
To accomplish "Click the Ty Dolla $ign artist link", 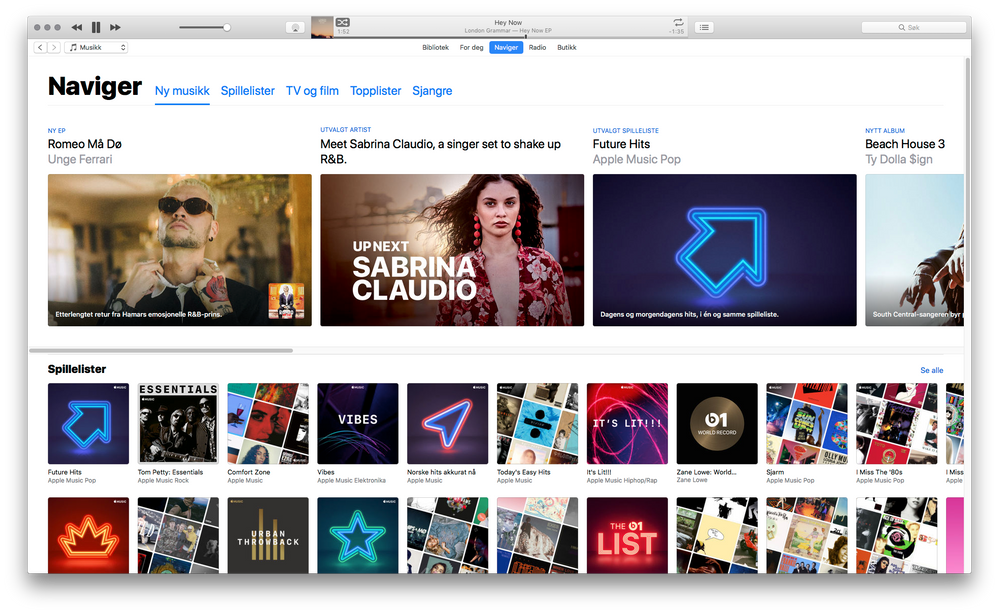I will (x=899, y=159).
